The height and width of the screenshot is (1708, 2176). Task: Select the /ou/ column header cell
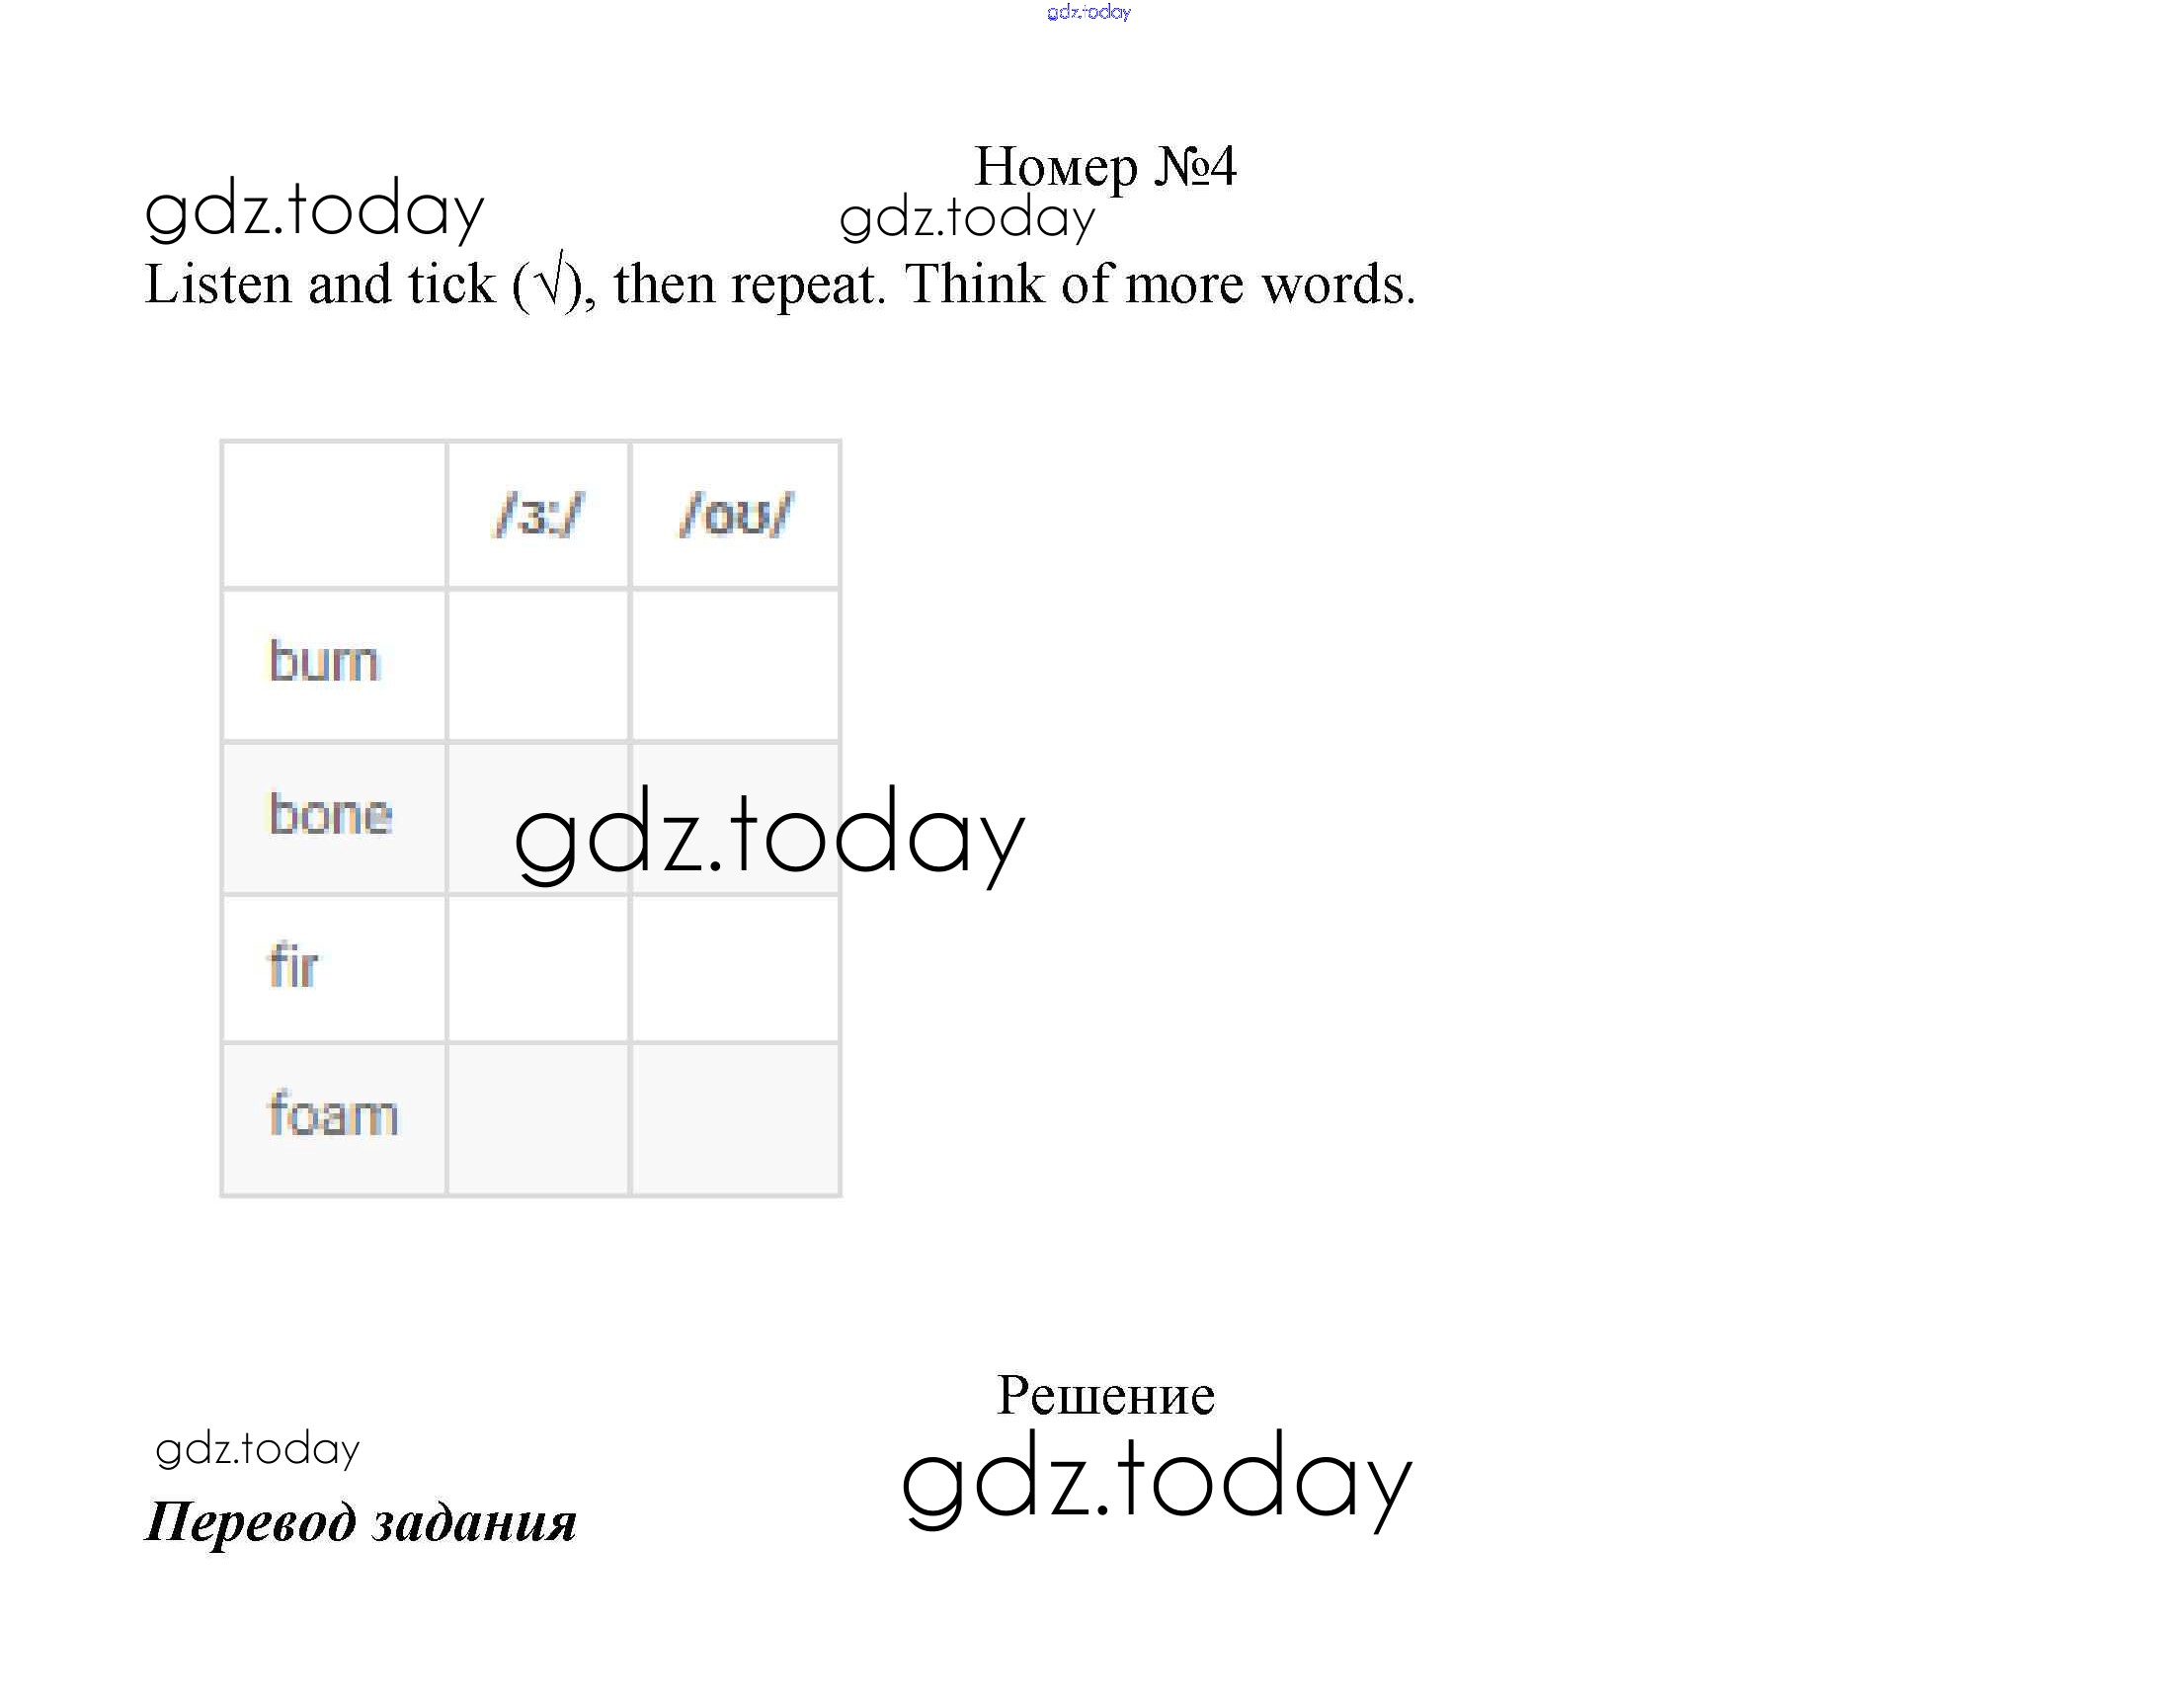pyautogui.click(x=735, y=515)
